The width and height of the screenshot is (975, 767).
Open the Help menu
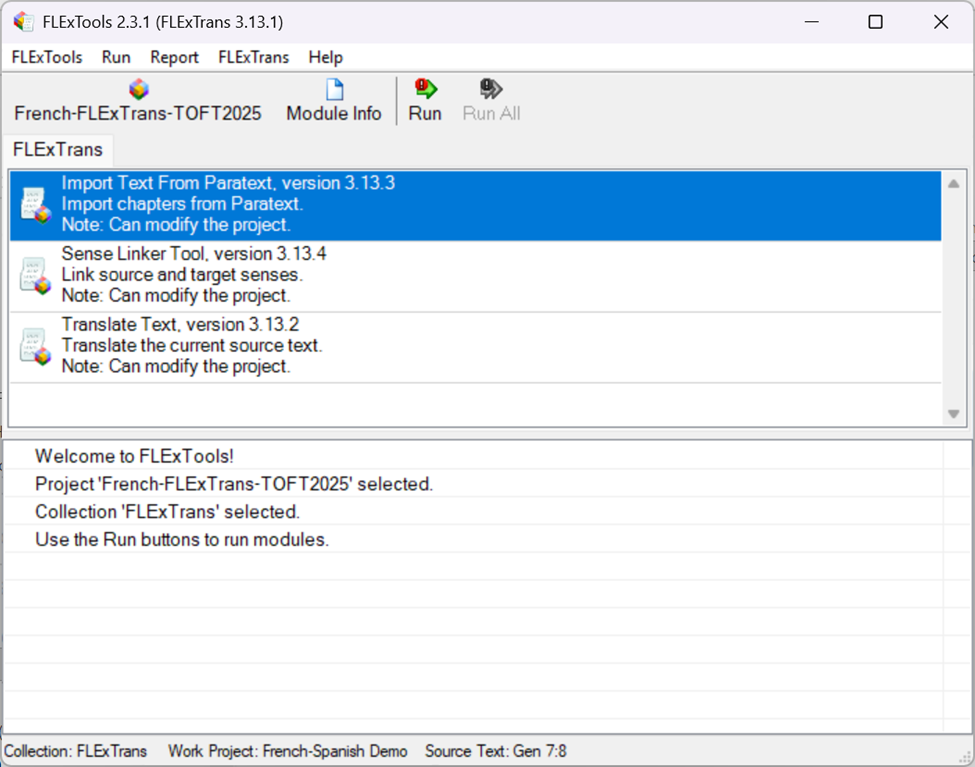(325, 57)
